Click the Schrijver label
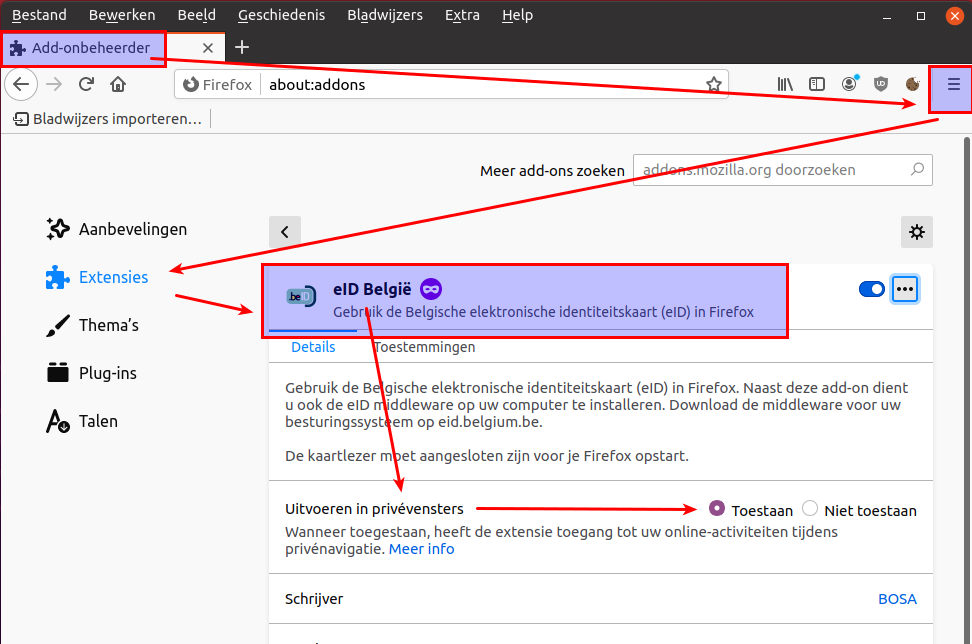Viewport: 972px width, 644px height. click(x=314, y=599)
